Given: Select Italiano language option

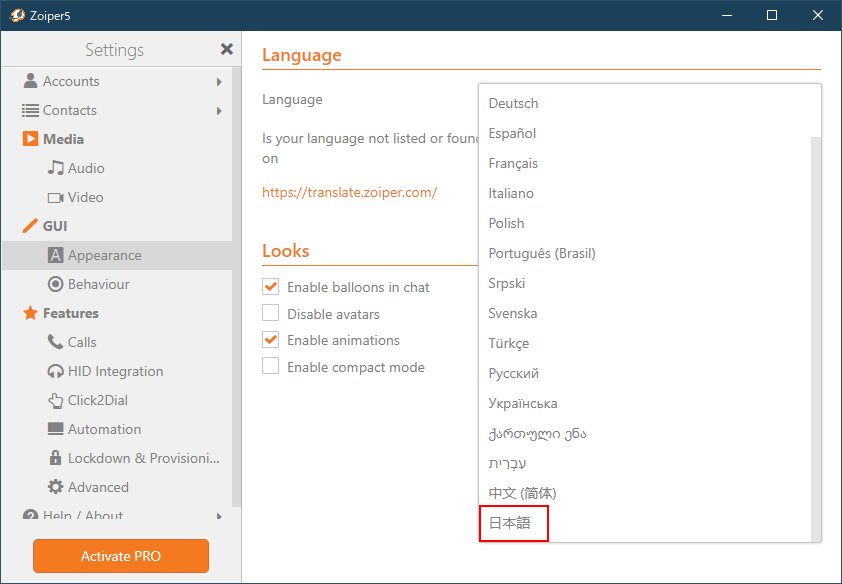Looking at the screenshot, I should (644, 193).
